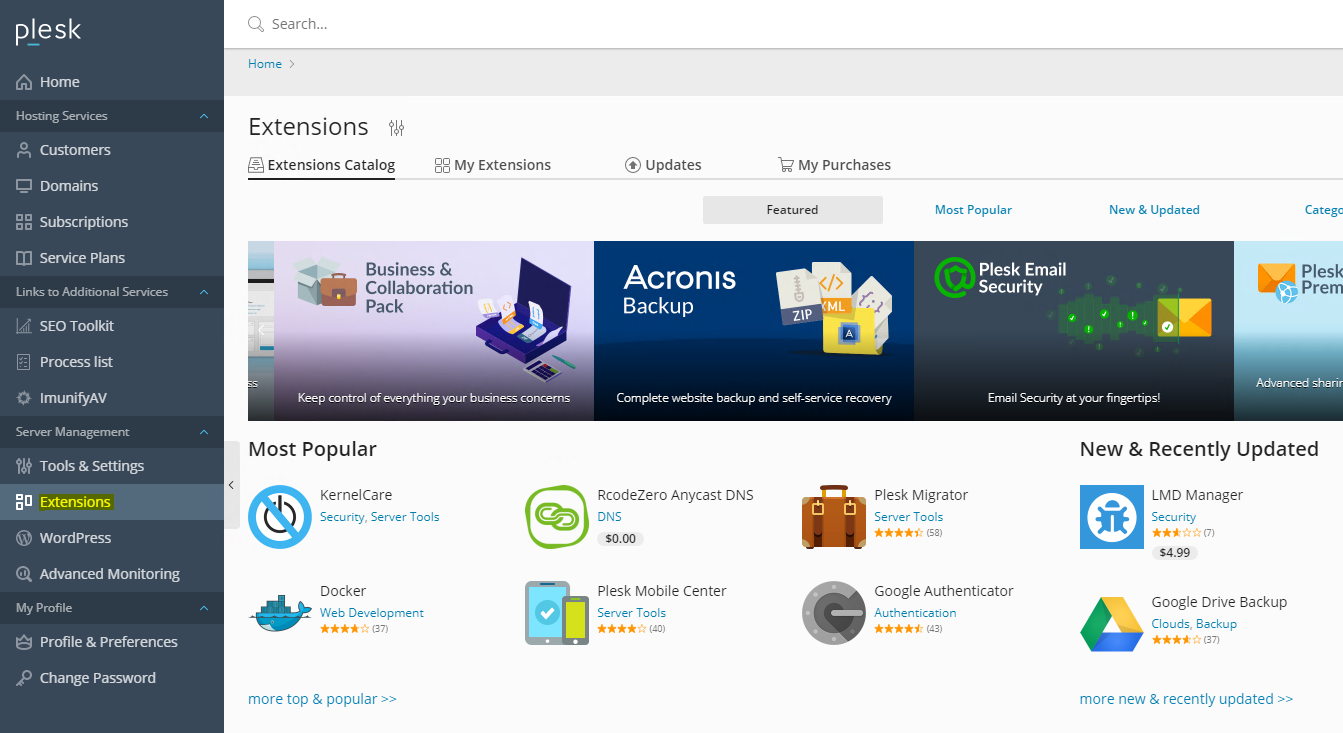
Task: Click the Docker whale icon
Action: point(280,613)
